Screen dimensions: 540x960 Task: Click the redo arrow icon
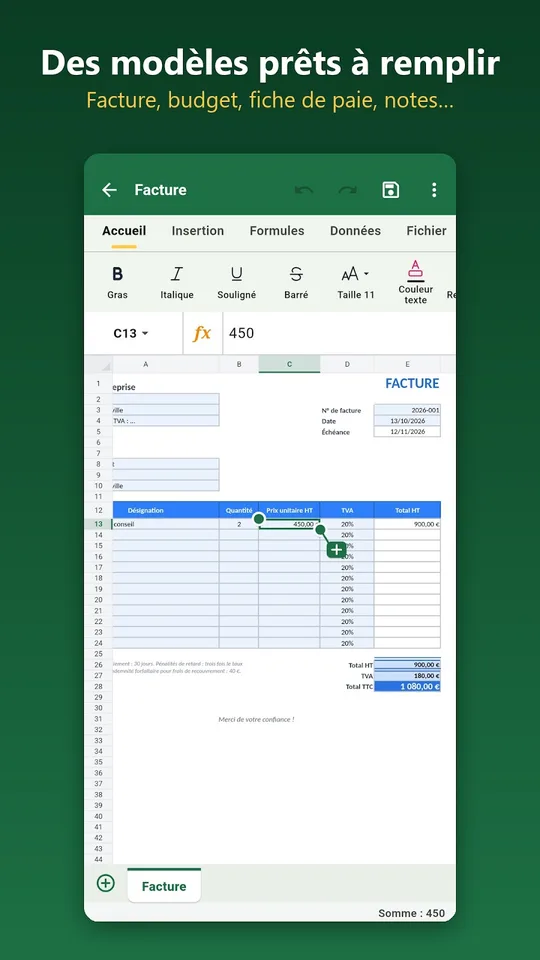point(348,190)
